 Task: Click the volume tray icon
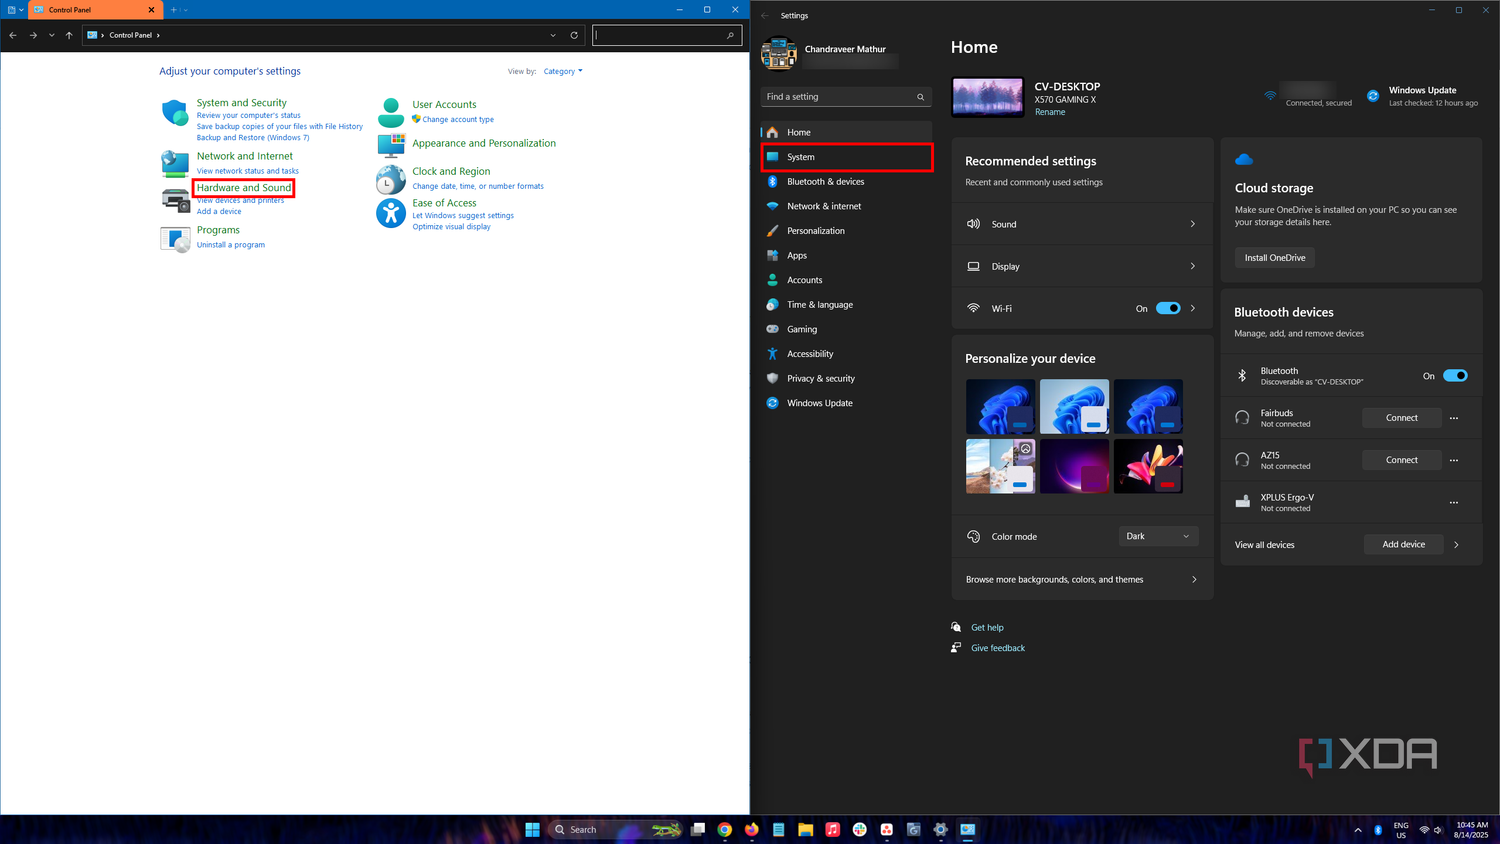(x=1438, y=830)
